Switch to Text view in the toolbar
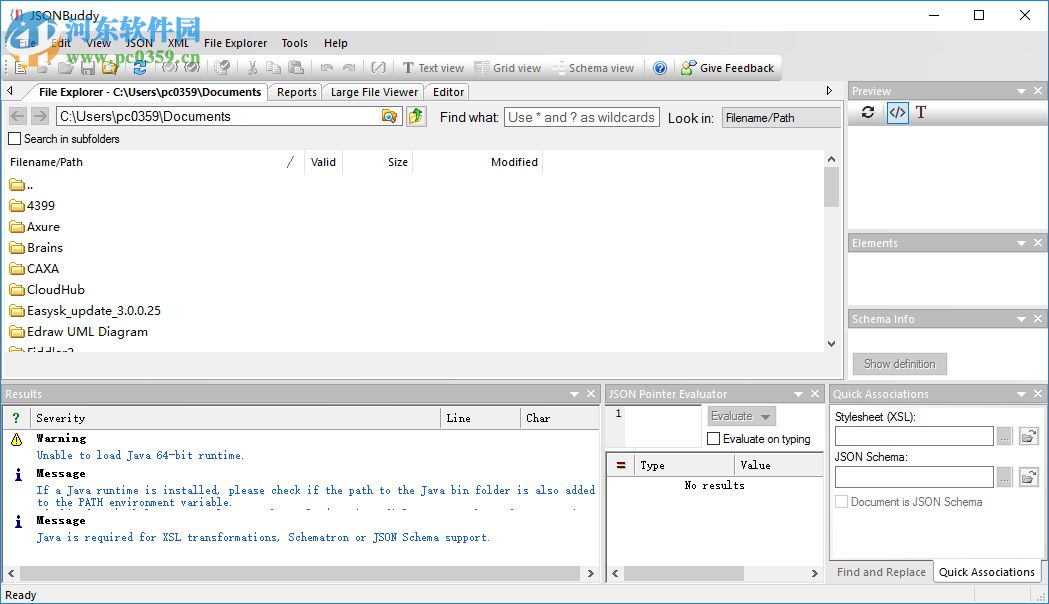 click(x=434, y=68)
